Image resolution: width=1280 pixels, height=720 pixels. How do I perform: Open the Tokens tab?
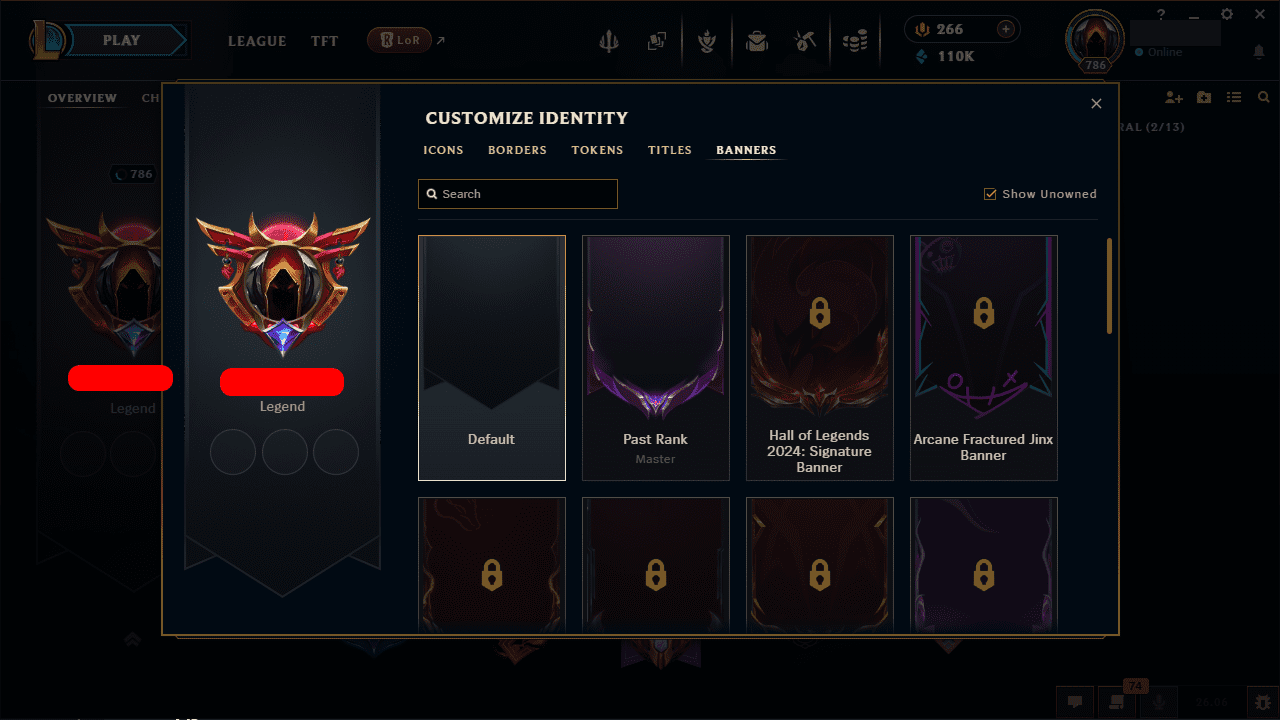pos(597,150)
